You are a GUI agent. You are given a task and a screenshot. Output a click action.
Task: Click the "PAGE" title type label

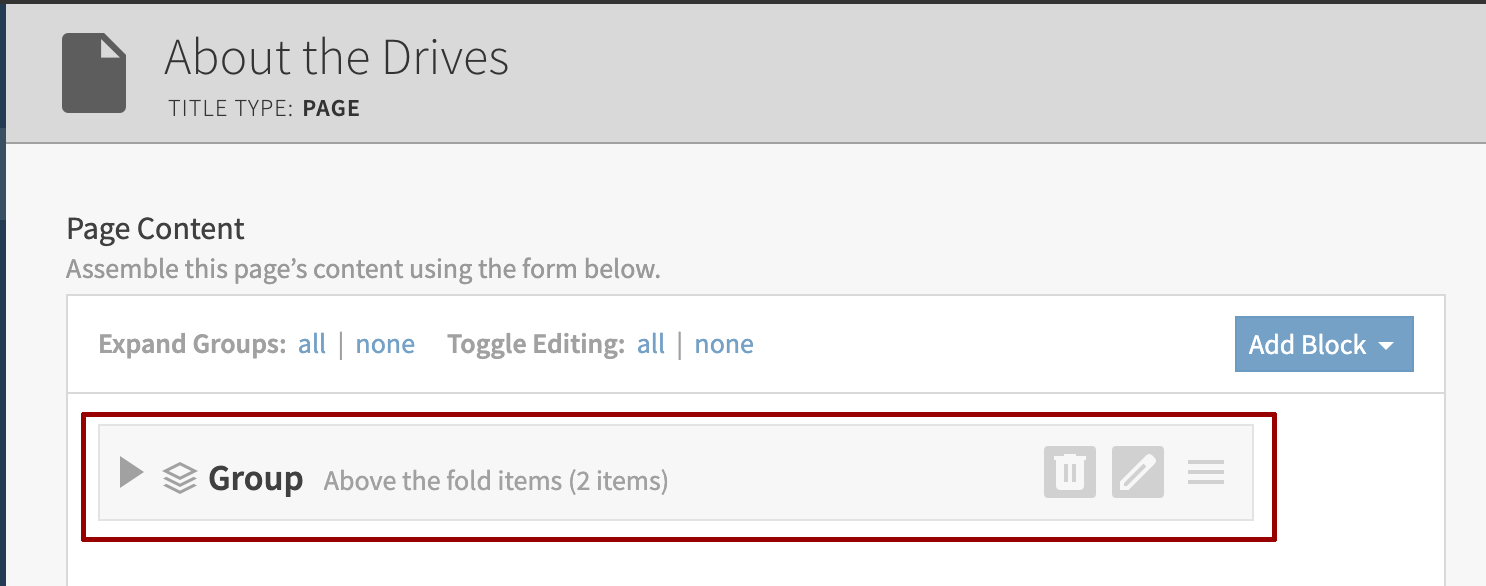point(331,108)
